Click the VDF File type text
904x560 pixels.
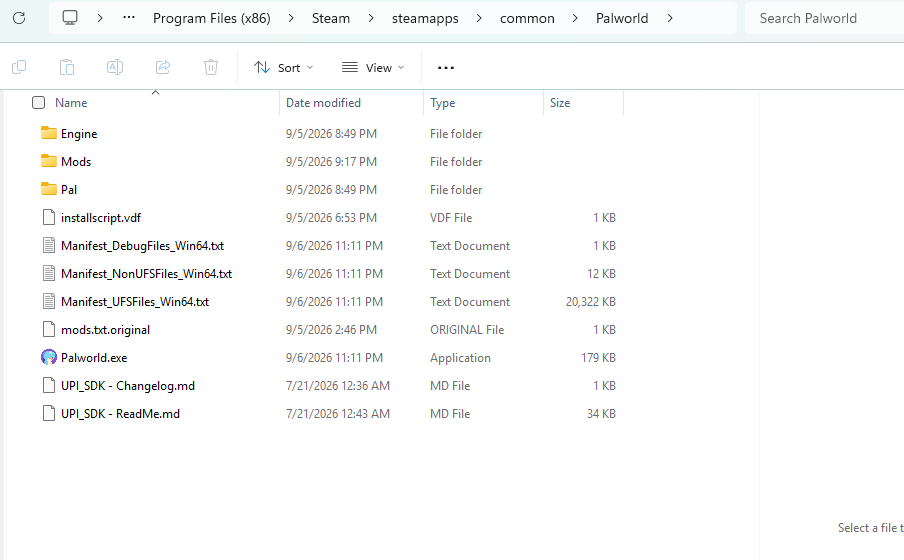point(451,218)
